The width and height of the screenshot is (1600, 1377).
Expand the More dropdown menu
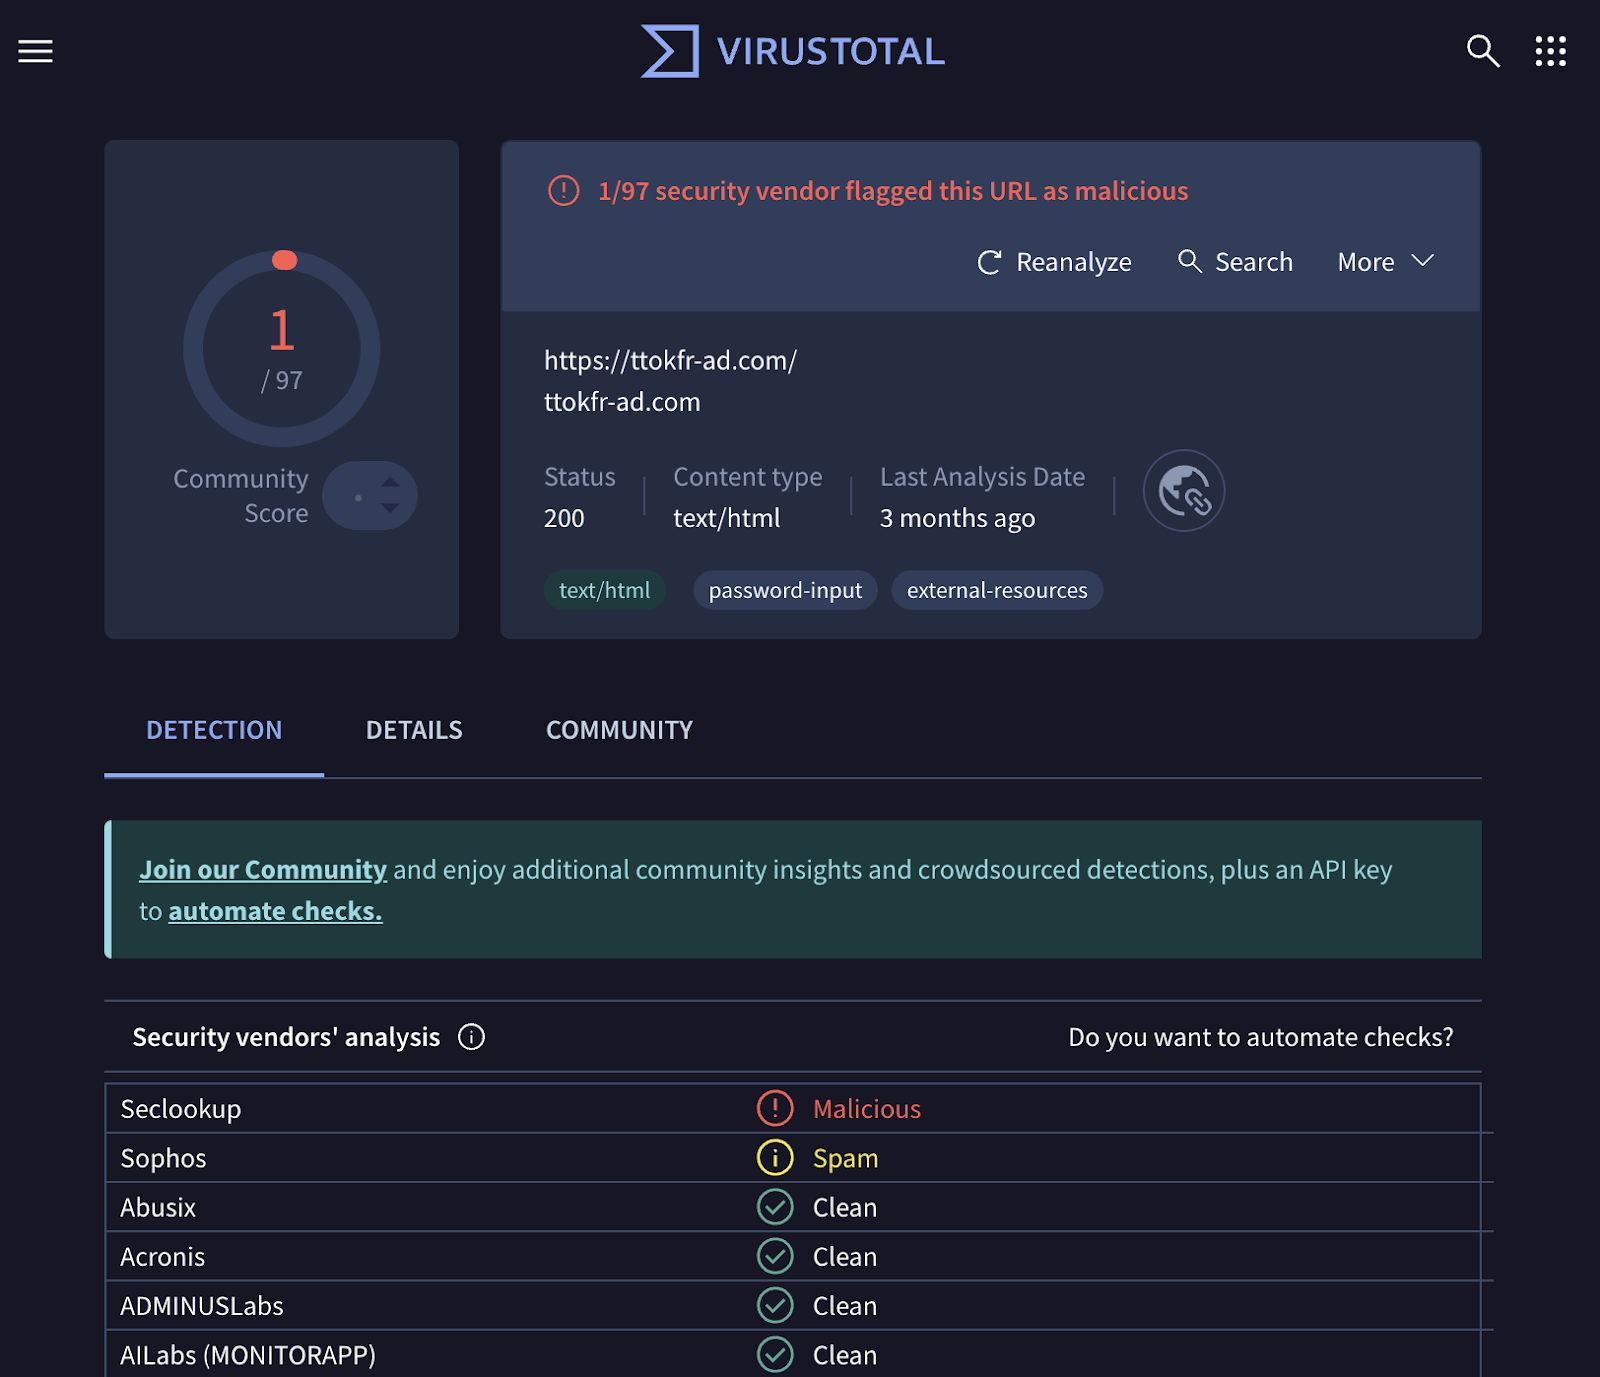1386,262
